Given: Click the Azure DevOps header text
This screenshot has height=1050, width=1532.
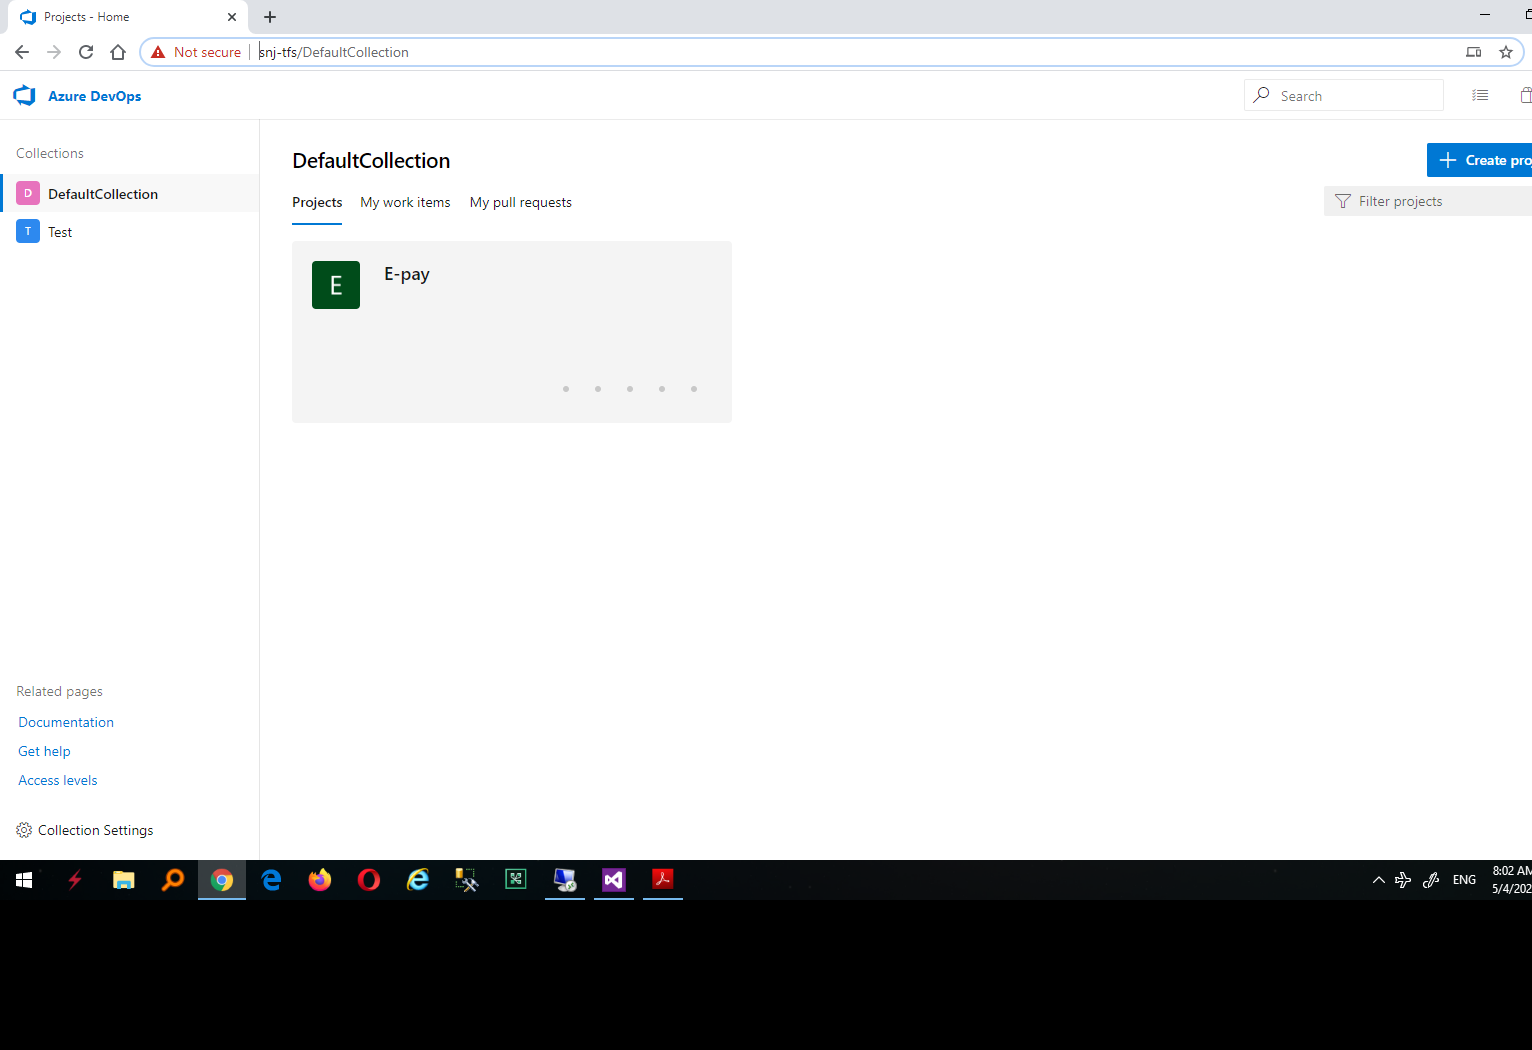Looking at the screenshot, I should pyautogui.click(x=95, y=96).
